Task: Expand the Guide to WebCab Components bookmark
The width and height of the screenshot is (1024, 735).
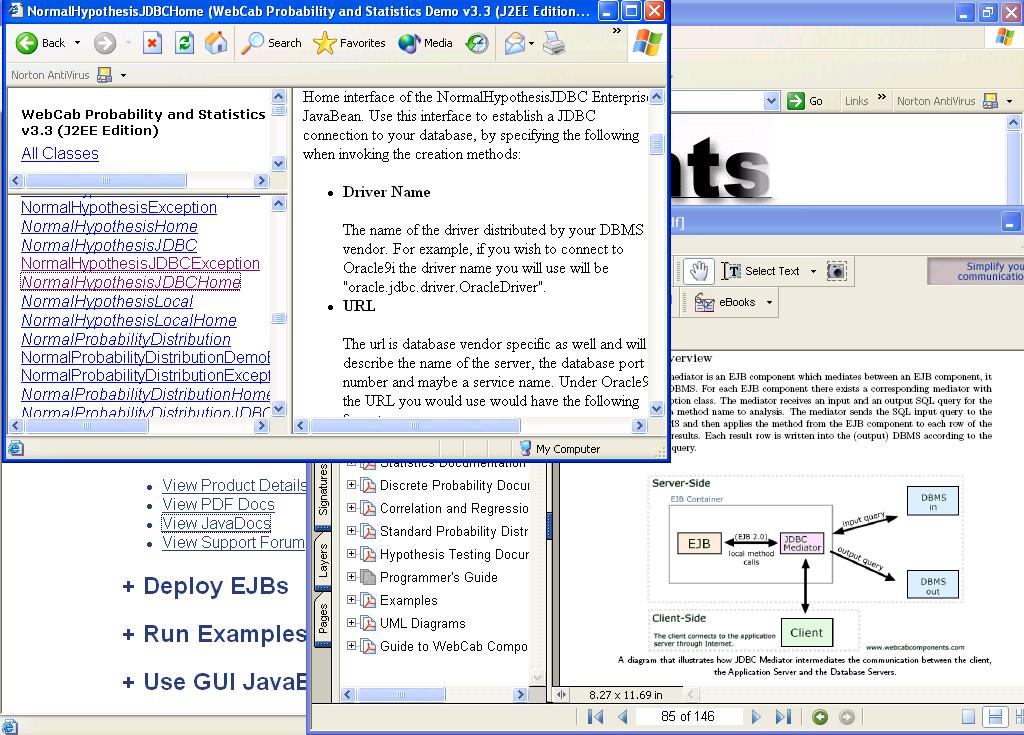Action: coord(351,645)
